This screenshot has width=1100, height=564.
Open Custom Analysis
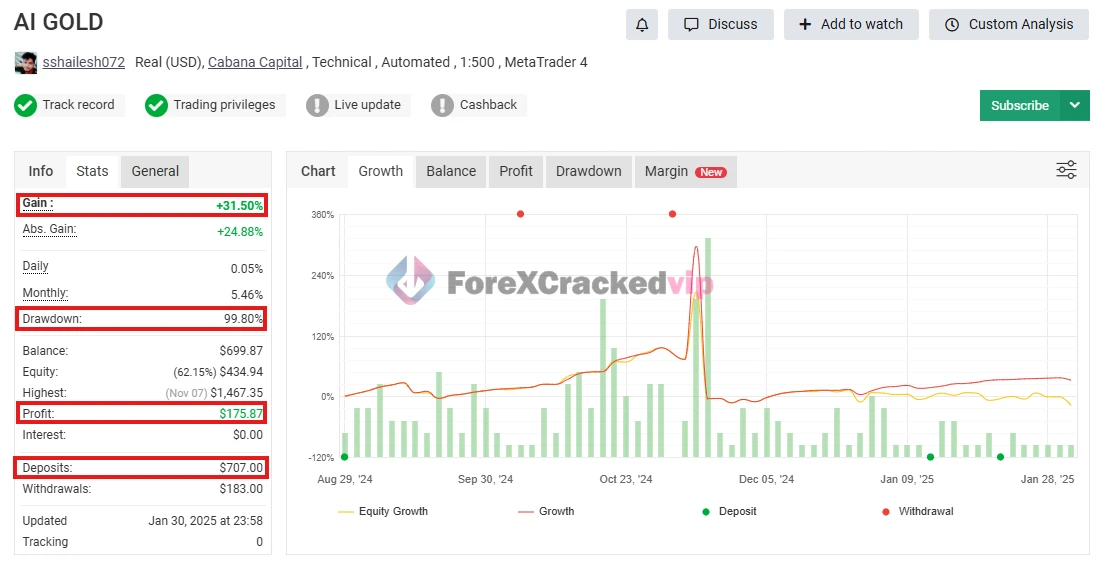pyautogui.click(x=1009, y=25)
